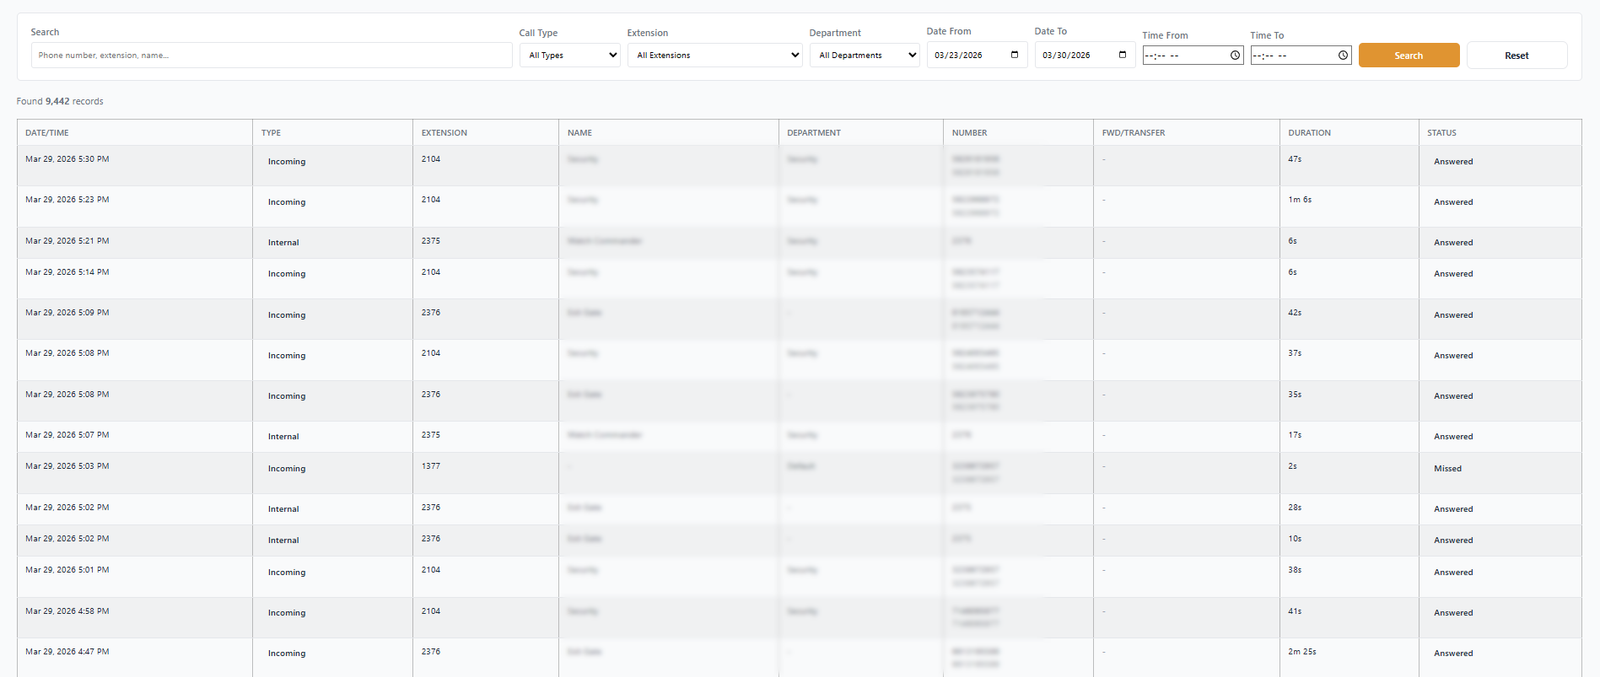1600x677 pixels.
Task: Click 'Internal' type in the 5:07 PM row
Action: (x=283, y=436)
